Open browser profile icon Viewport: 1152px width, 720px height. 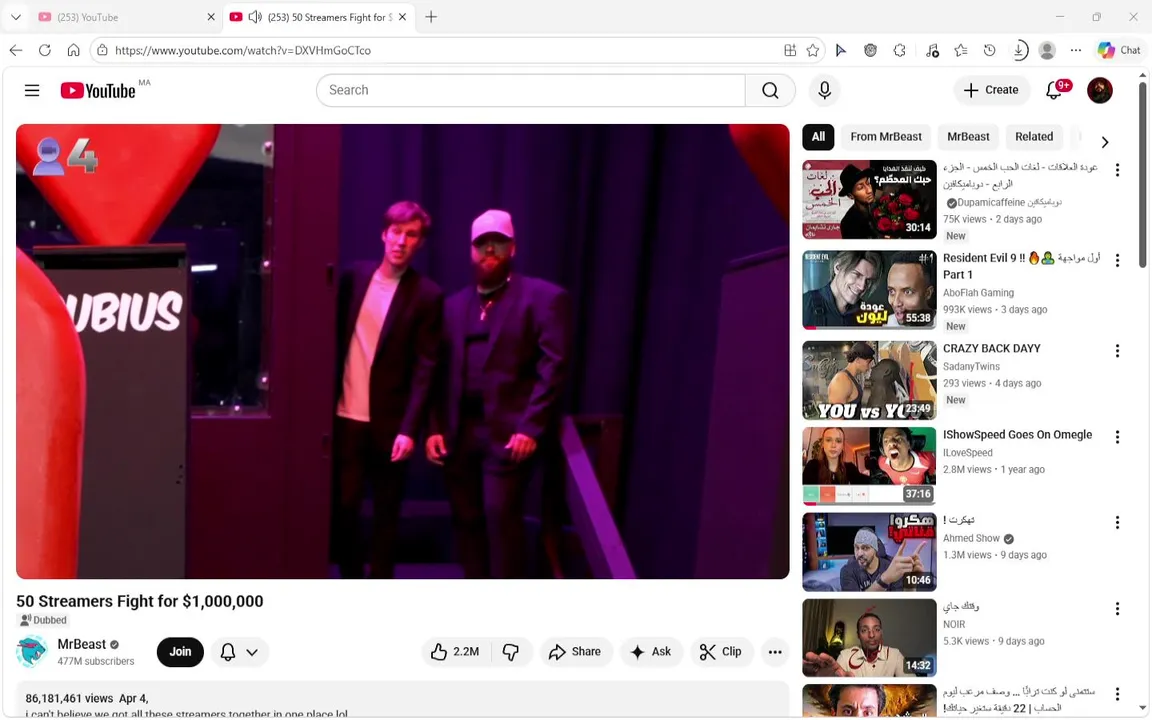pyautogui.click(x=1047, y=50)
